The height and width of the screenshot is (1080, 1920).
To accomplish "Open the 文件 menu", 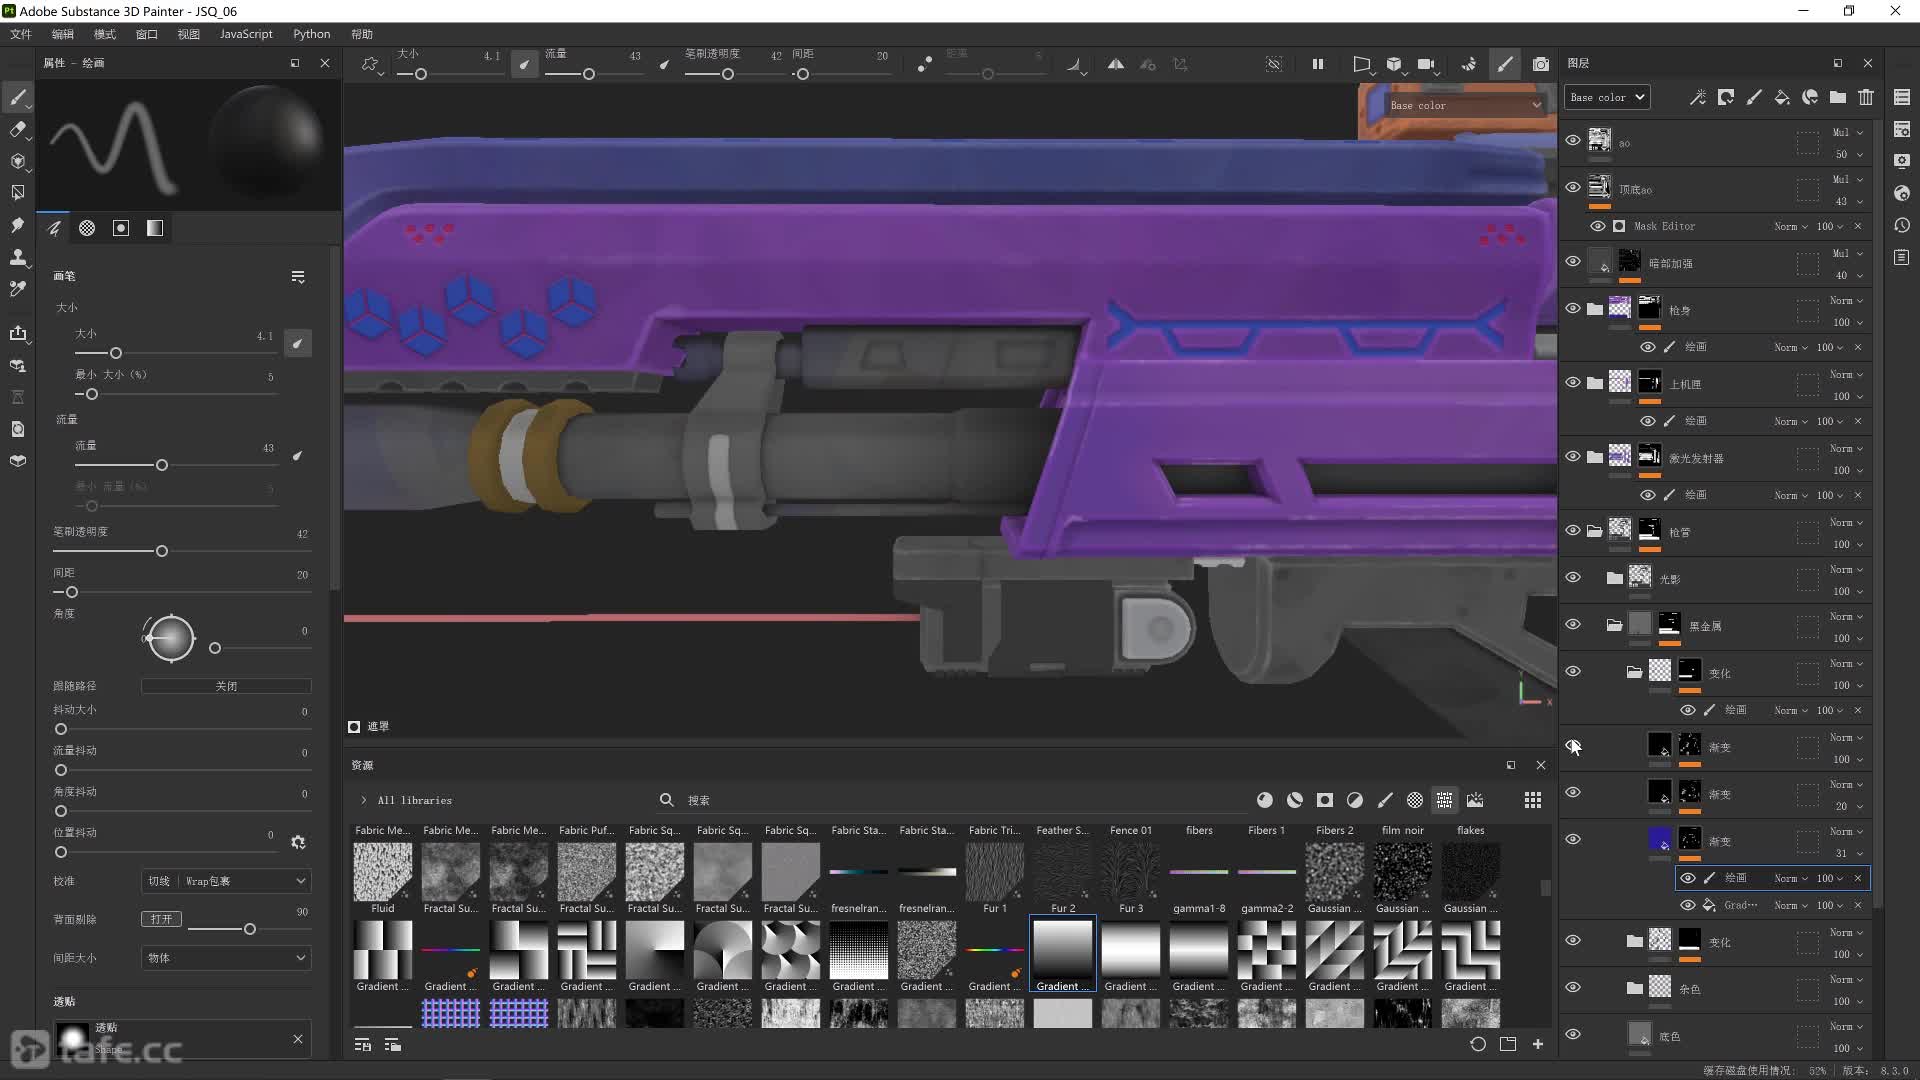I will tap(21, 34).
